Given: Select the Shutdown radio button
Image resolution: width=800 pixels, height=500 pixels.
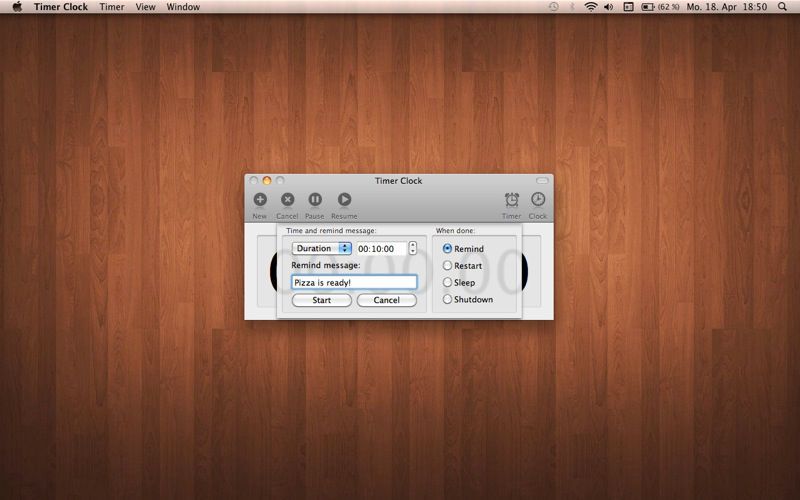Looking at the screenshot, I should pos(447,299).
